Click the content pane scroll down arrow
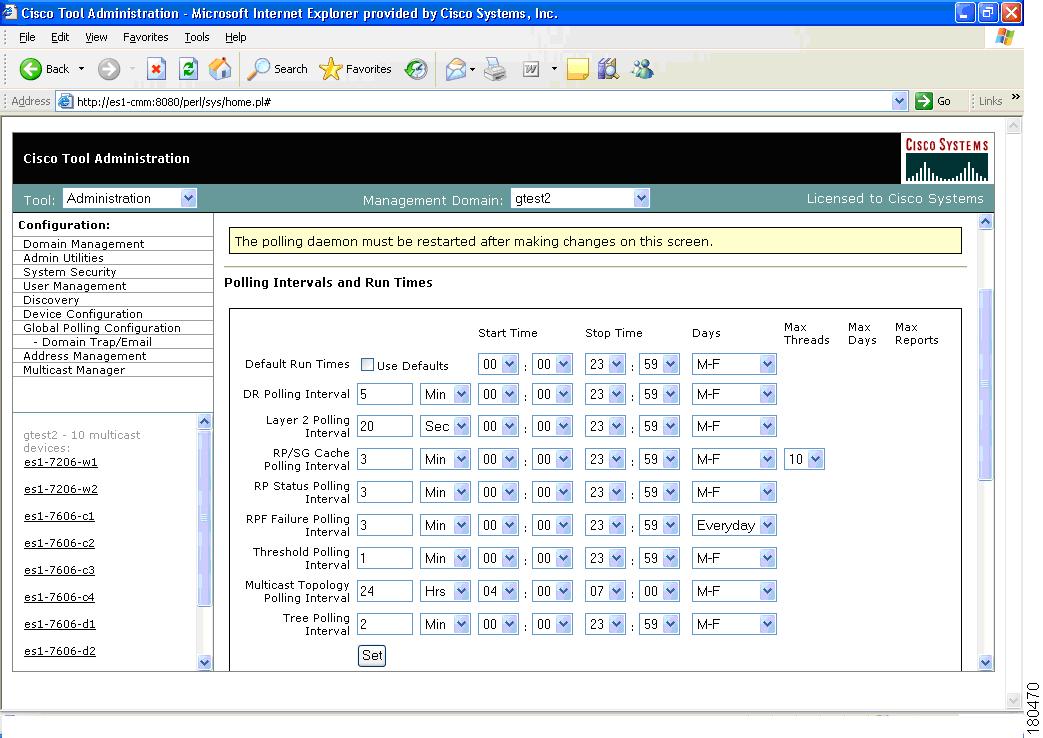 click(x=986, y=663)
